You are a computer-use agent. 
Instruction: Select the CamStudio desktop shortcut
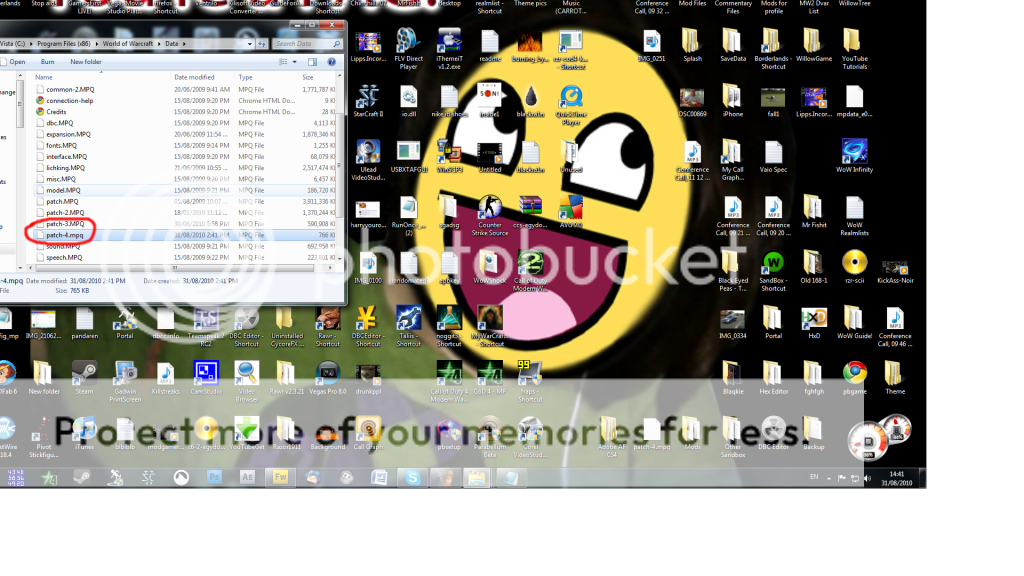[x=206, y=378]
